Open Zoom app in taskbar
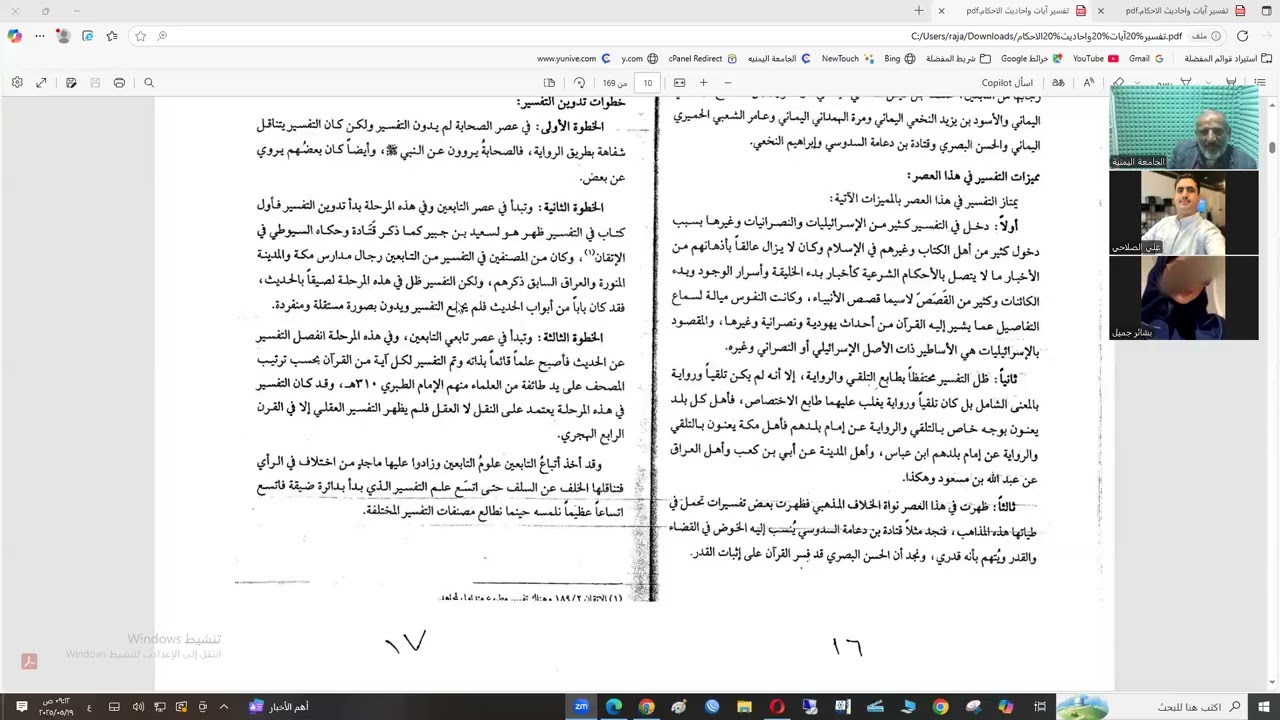Viewport: 1280px width, 720px height. pyautogui.click(x=581, y=707)
